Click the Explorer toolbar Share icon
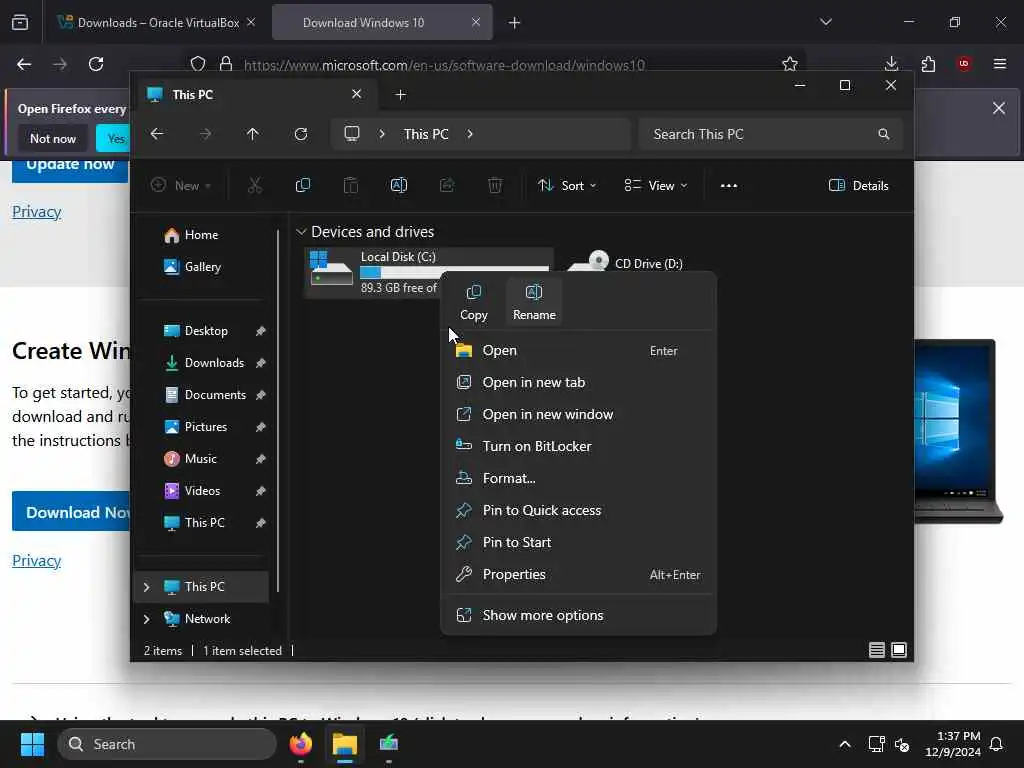The height and width of the screenshot is (768, 1024). point(447,186)
